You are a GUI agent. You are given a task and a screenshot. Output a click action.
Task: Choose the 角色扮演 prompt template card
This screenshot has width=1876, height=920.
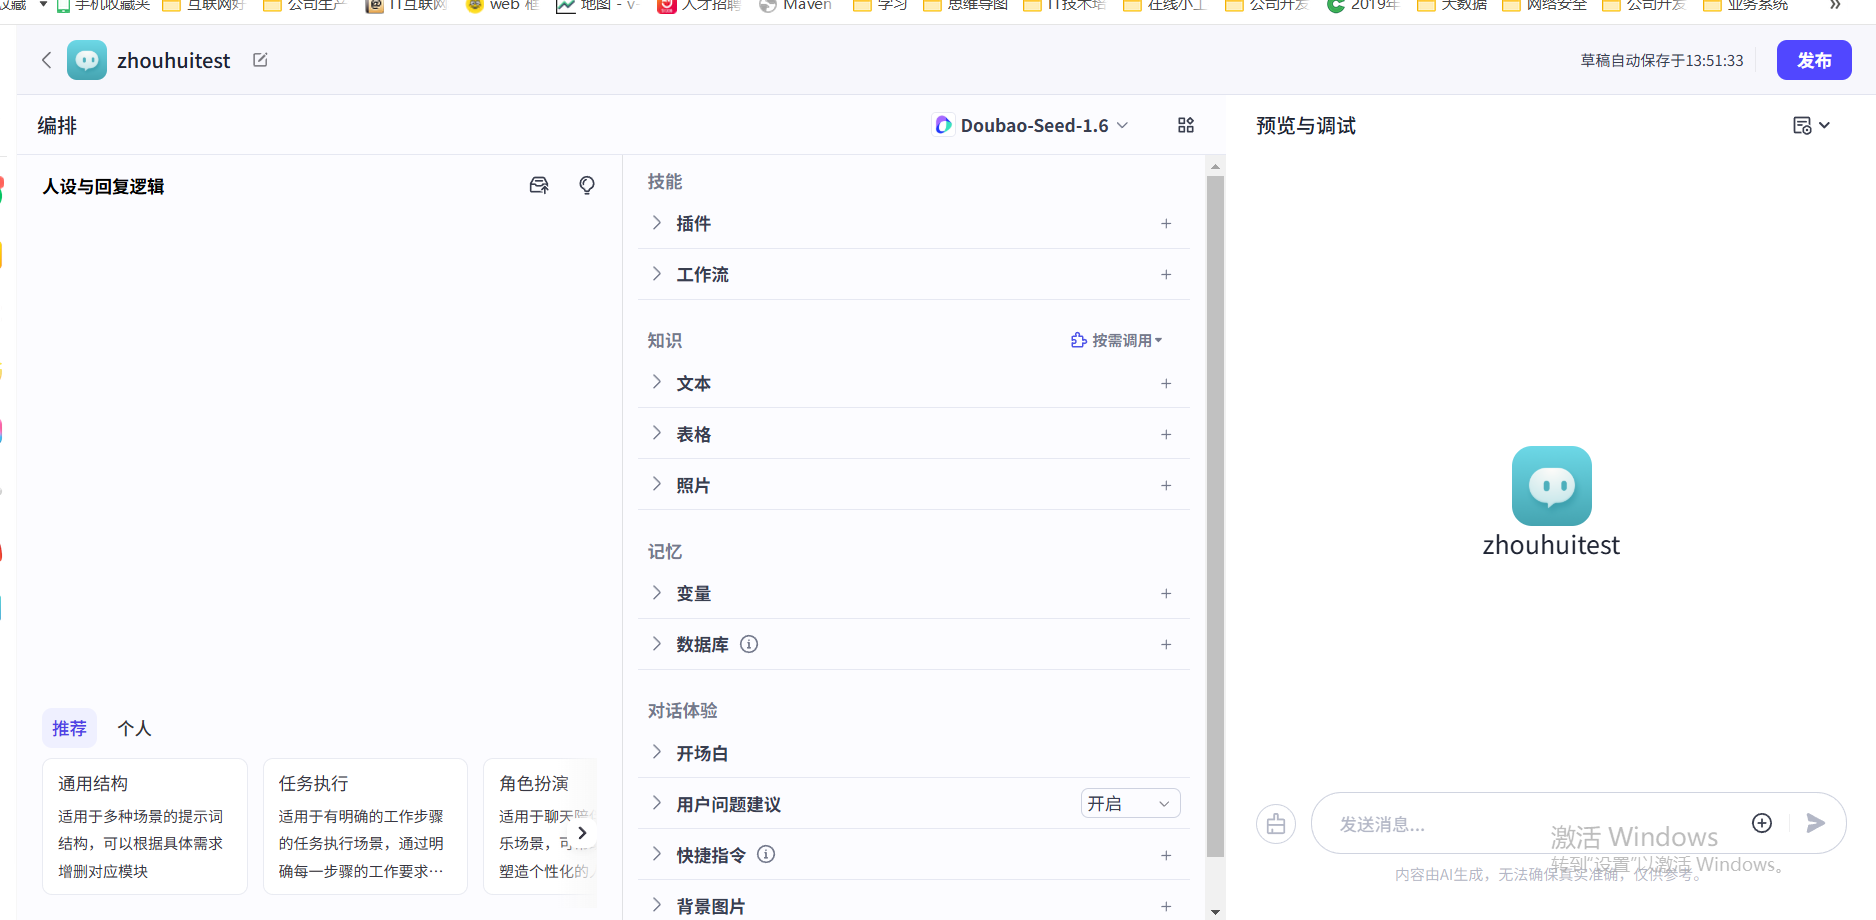pos(541,826)
